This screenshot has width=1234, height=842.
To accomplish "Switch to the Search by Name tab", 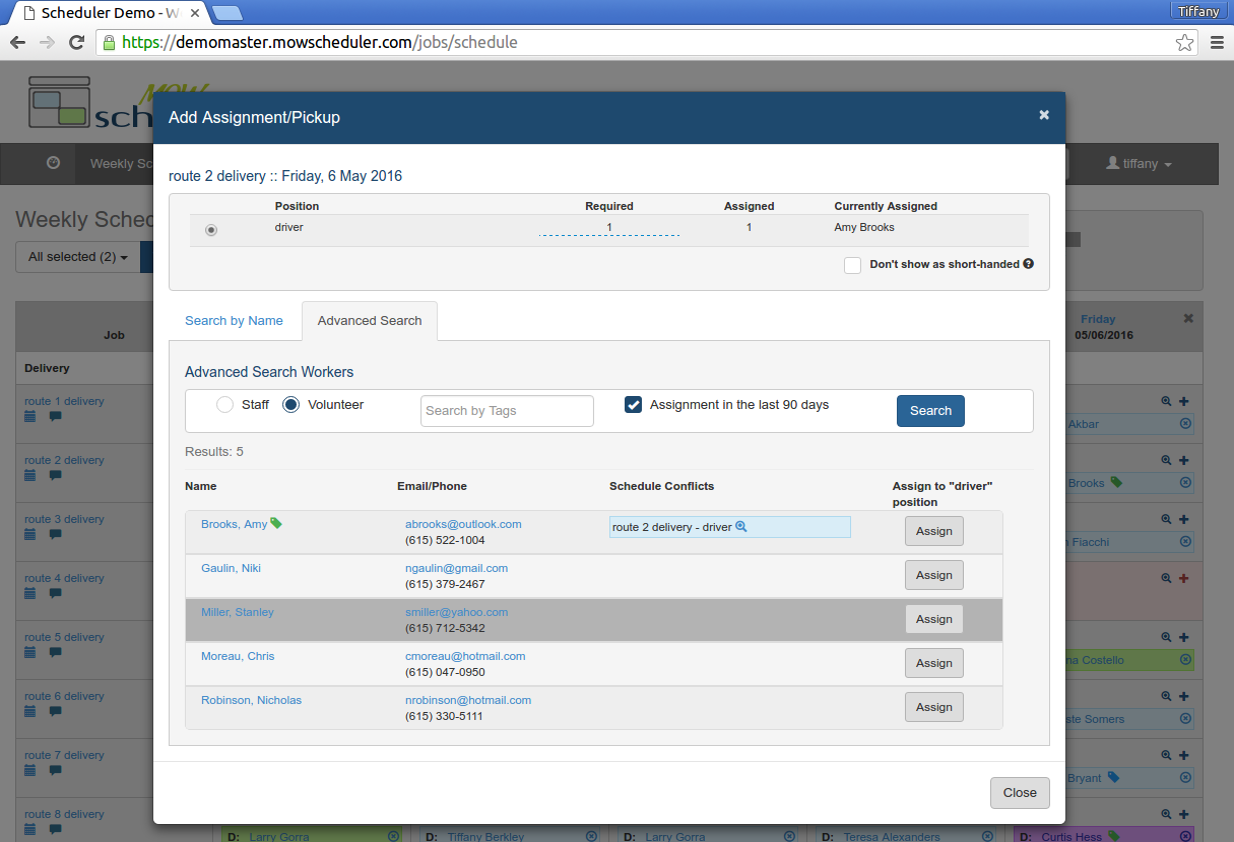I will pos(234,321).
